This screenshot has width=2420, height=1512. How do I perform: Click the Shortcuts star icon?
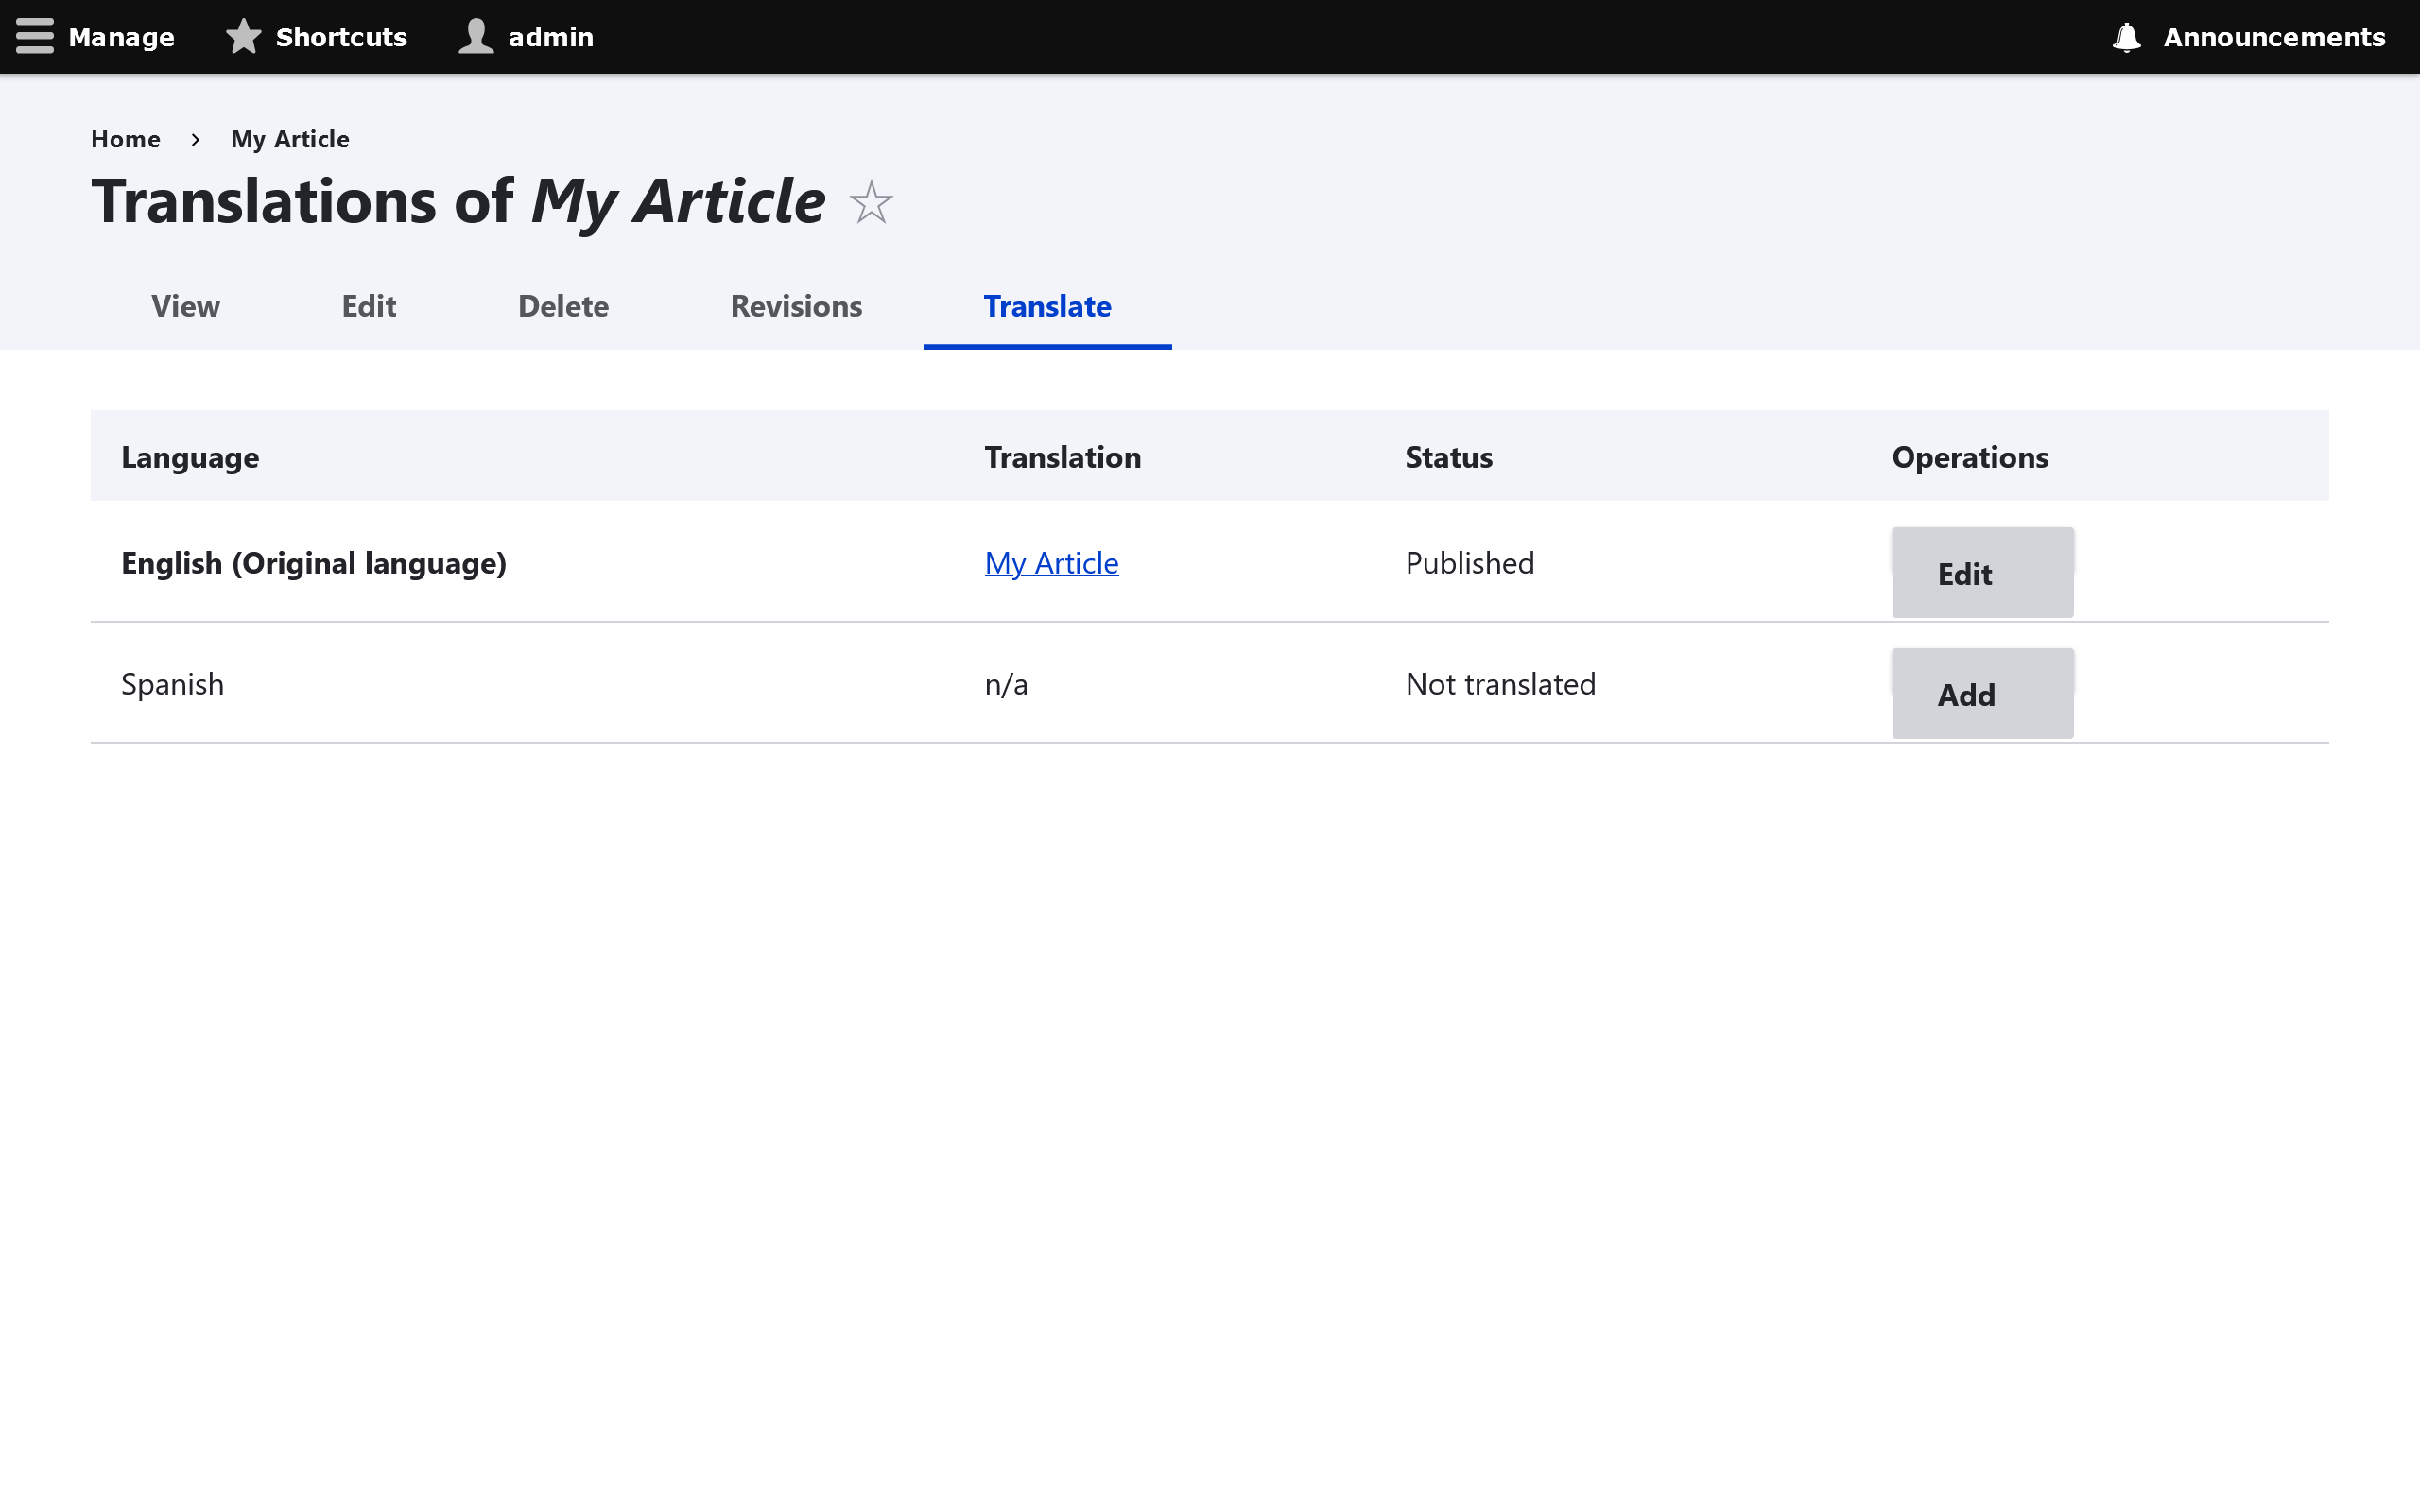click(x=243, y=36)
